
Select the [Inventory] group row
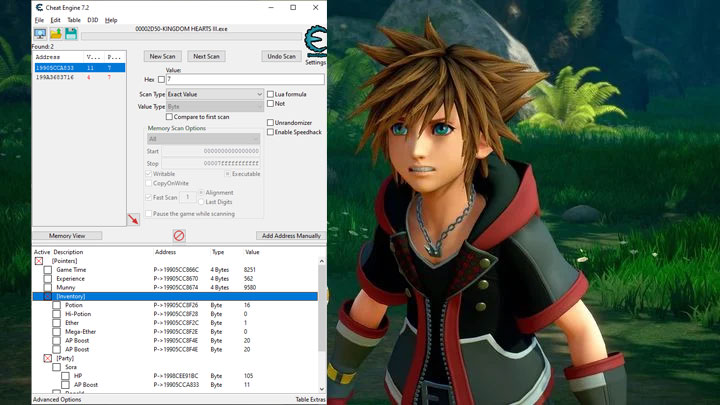(x=175, y=296)
